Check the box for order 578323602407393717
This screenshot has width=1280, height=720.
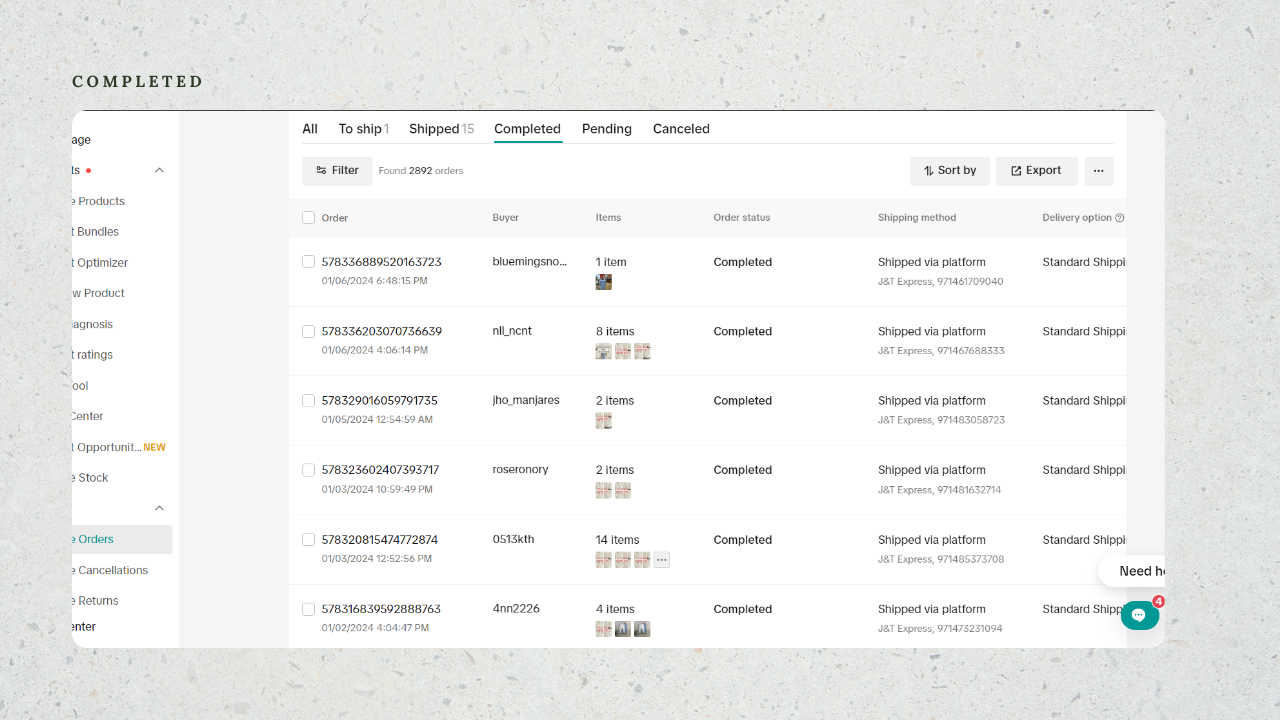308,470
